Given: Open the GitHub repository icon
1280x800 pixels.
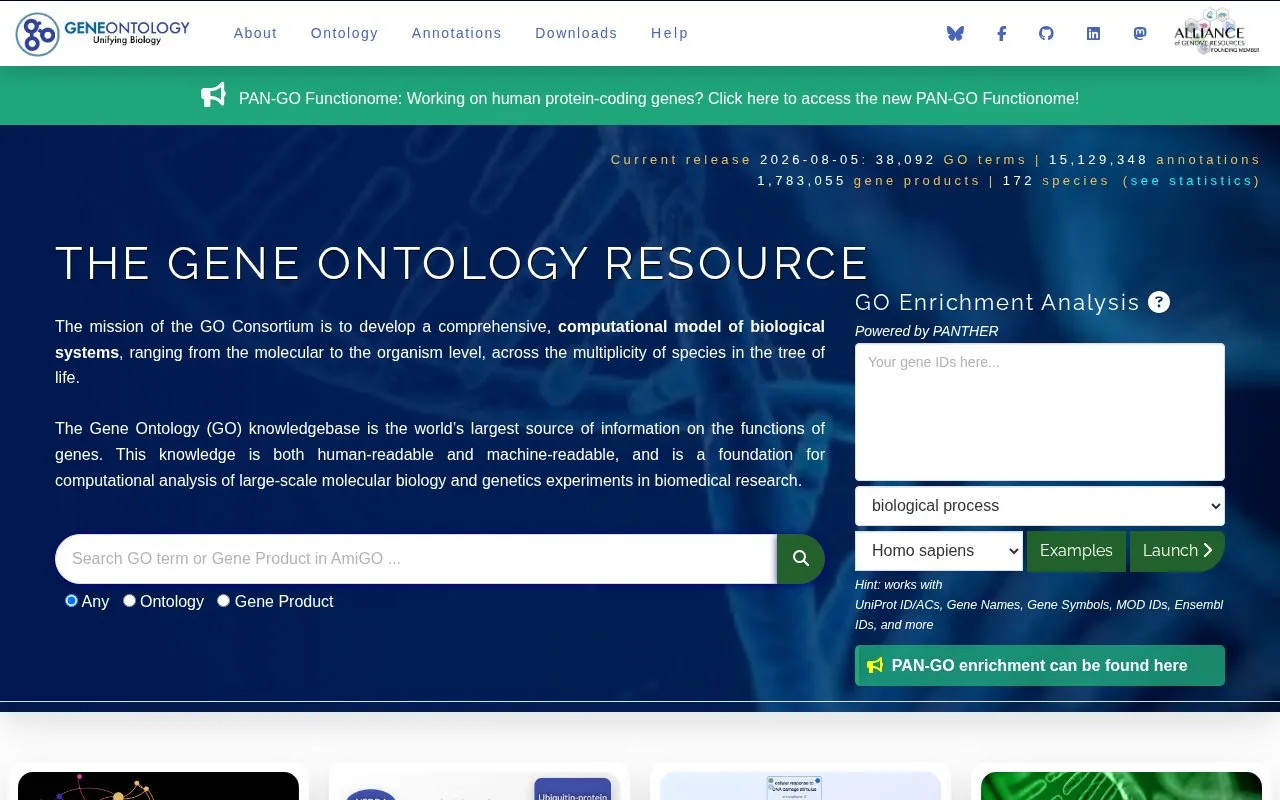Looking at the screenshot, I should [1046, 33].
